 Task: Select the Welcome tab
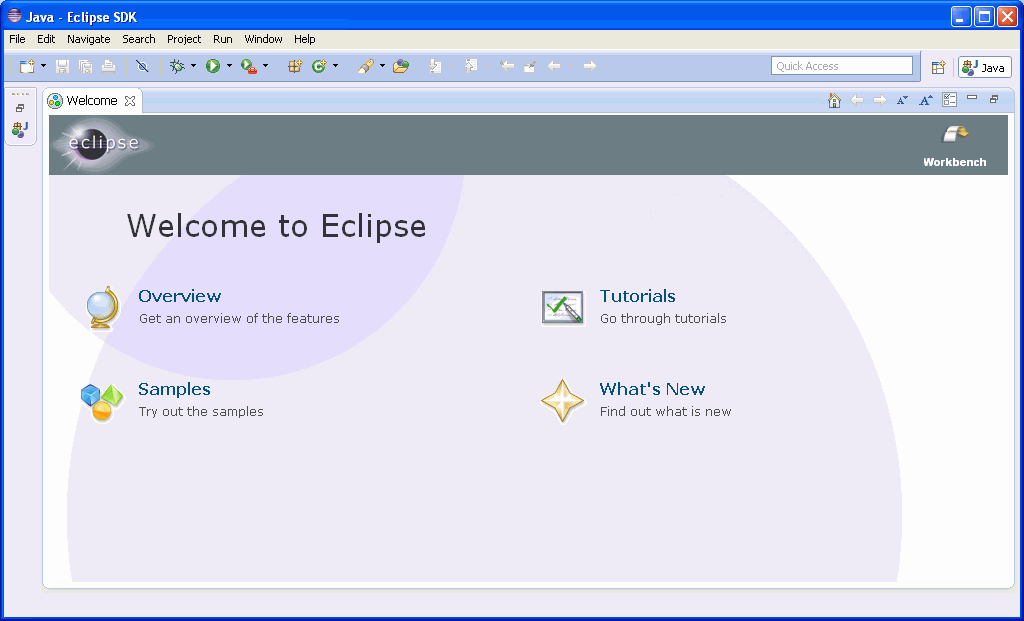point(91,101)
